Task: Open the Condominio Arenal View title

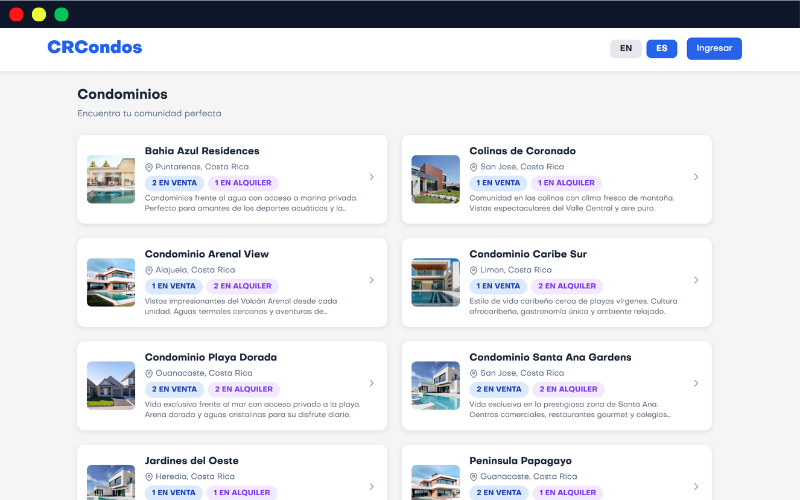Action: click(207, 254)
